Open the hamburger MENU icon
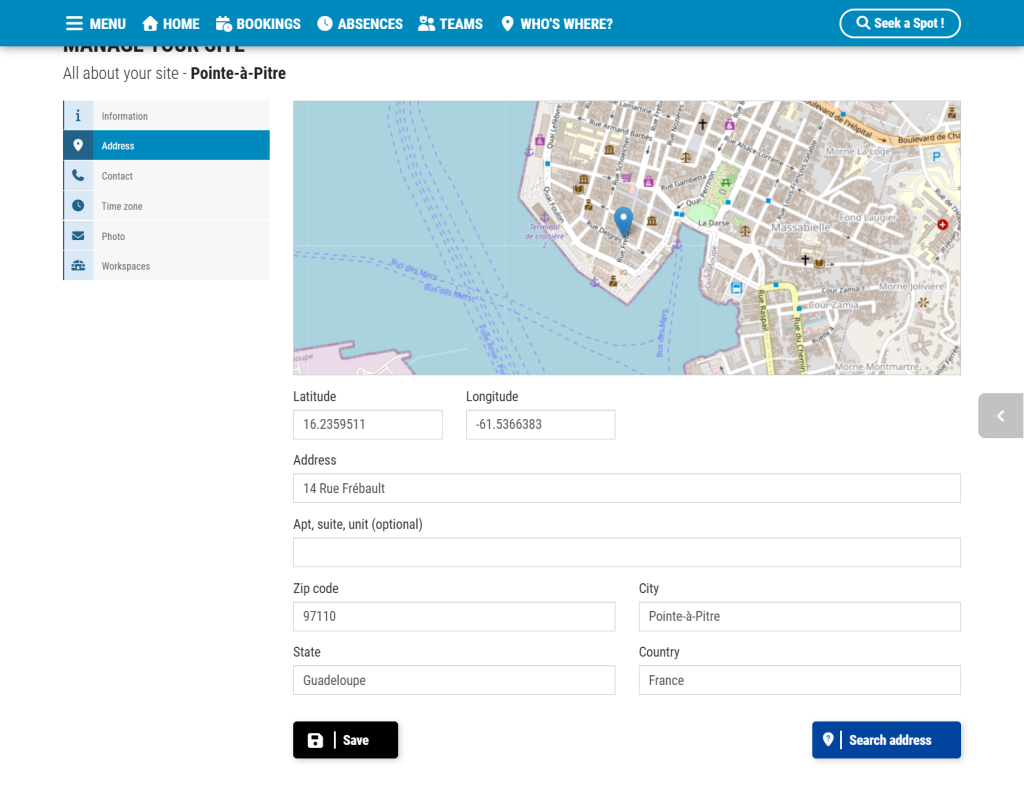1024x785 pixels. 74,24
